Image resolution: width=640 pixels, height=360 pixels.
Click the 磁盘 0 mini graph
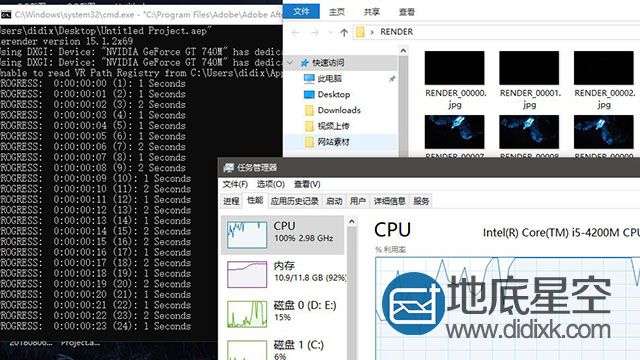[x=247, y=314]
